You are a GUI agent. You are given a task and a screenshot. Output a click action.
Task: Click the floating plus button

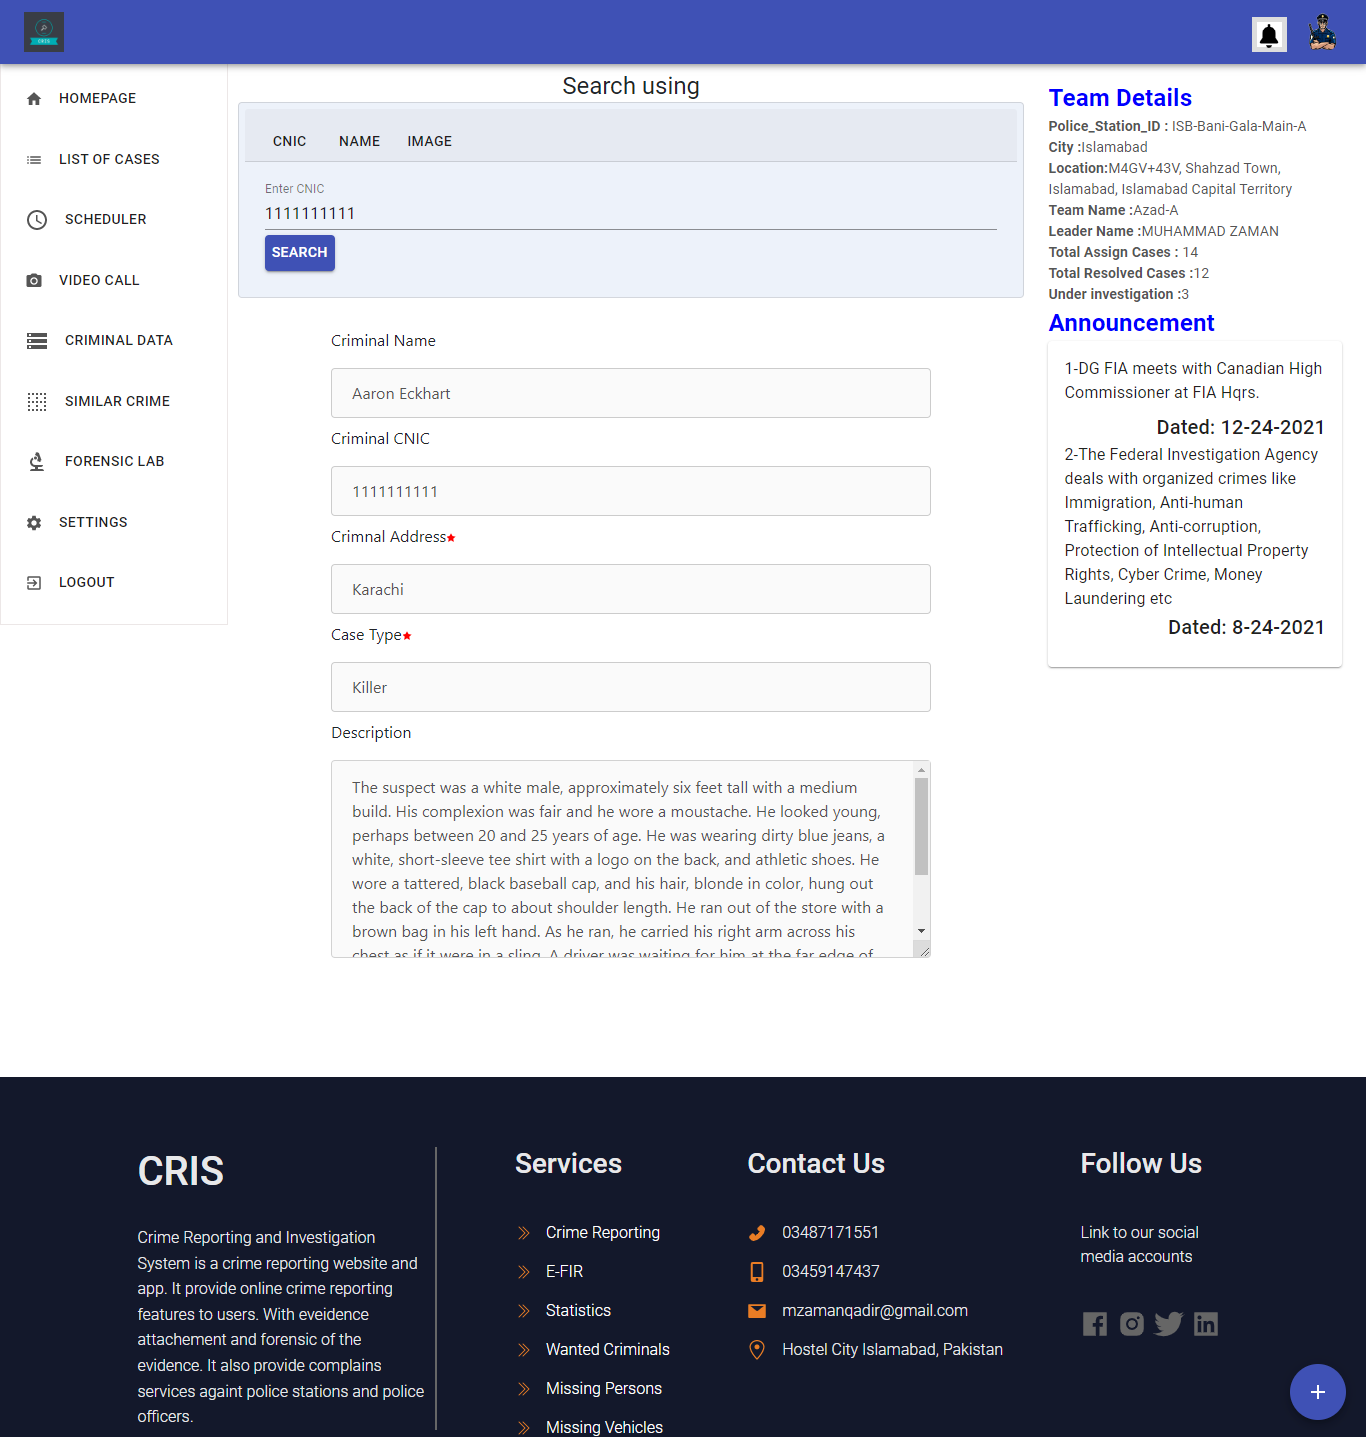[x=1318, y=1391]
